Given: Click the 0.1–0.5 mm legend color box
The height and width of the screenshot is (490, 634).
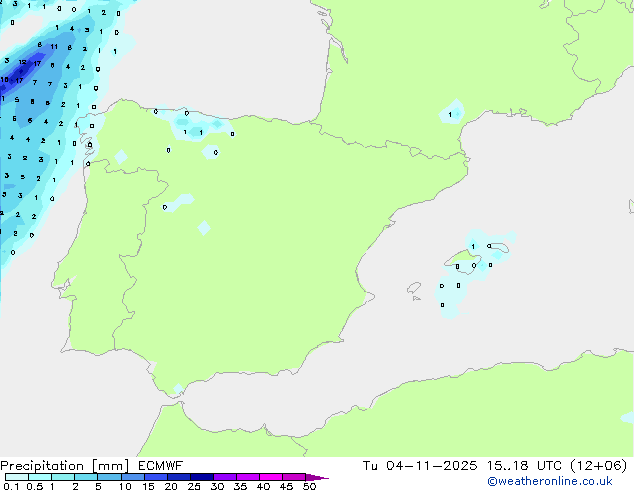Looking at the screenshot, I should click(17, 477).
